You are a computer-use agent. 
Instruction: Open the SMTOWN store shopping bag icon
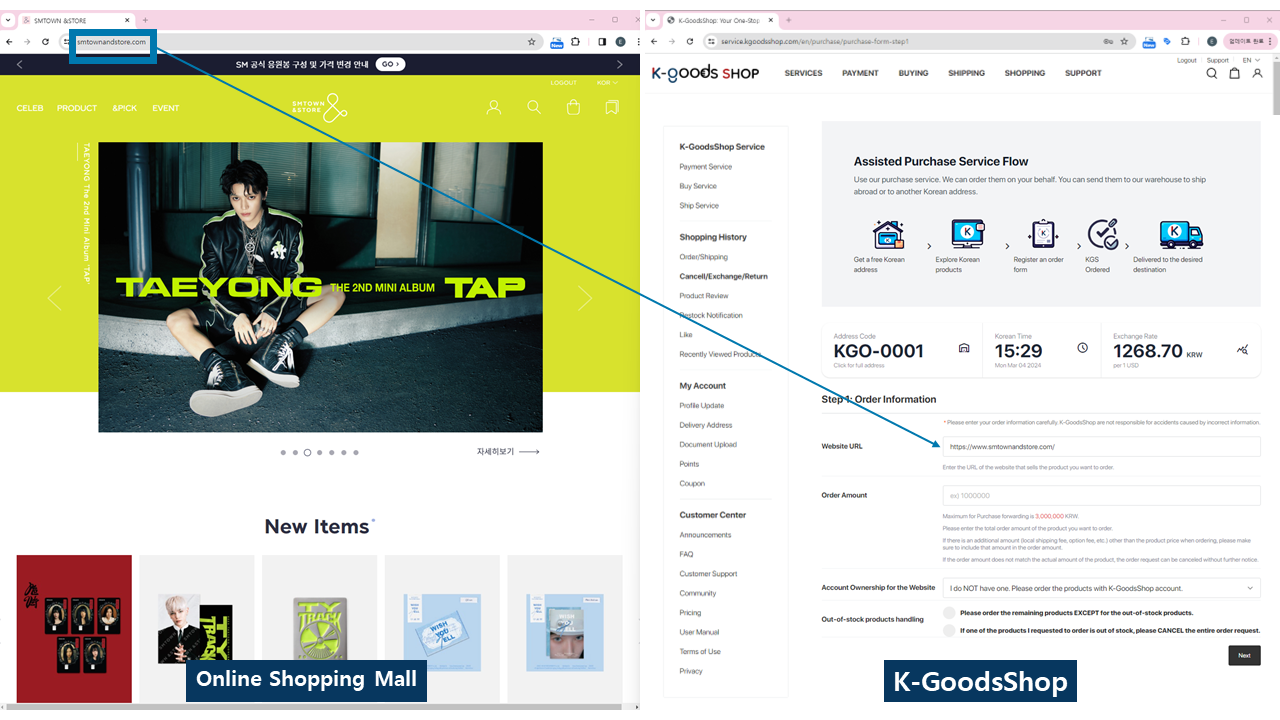573,107
